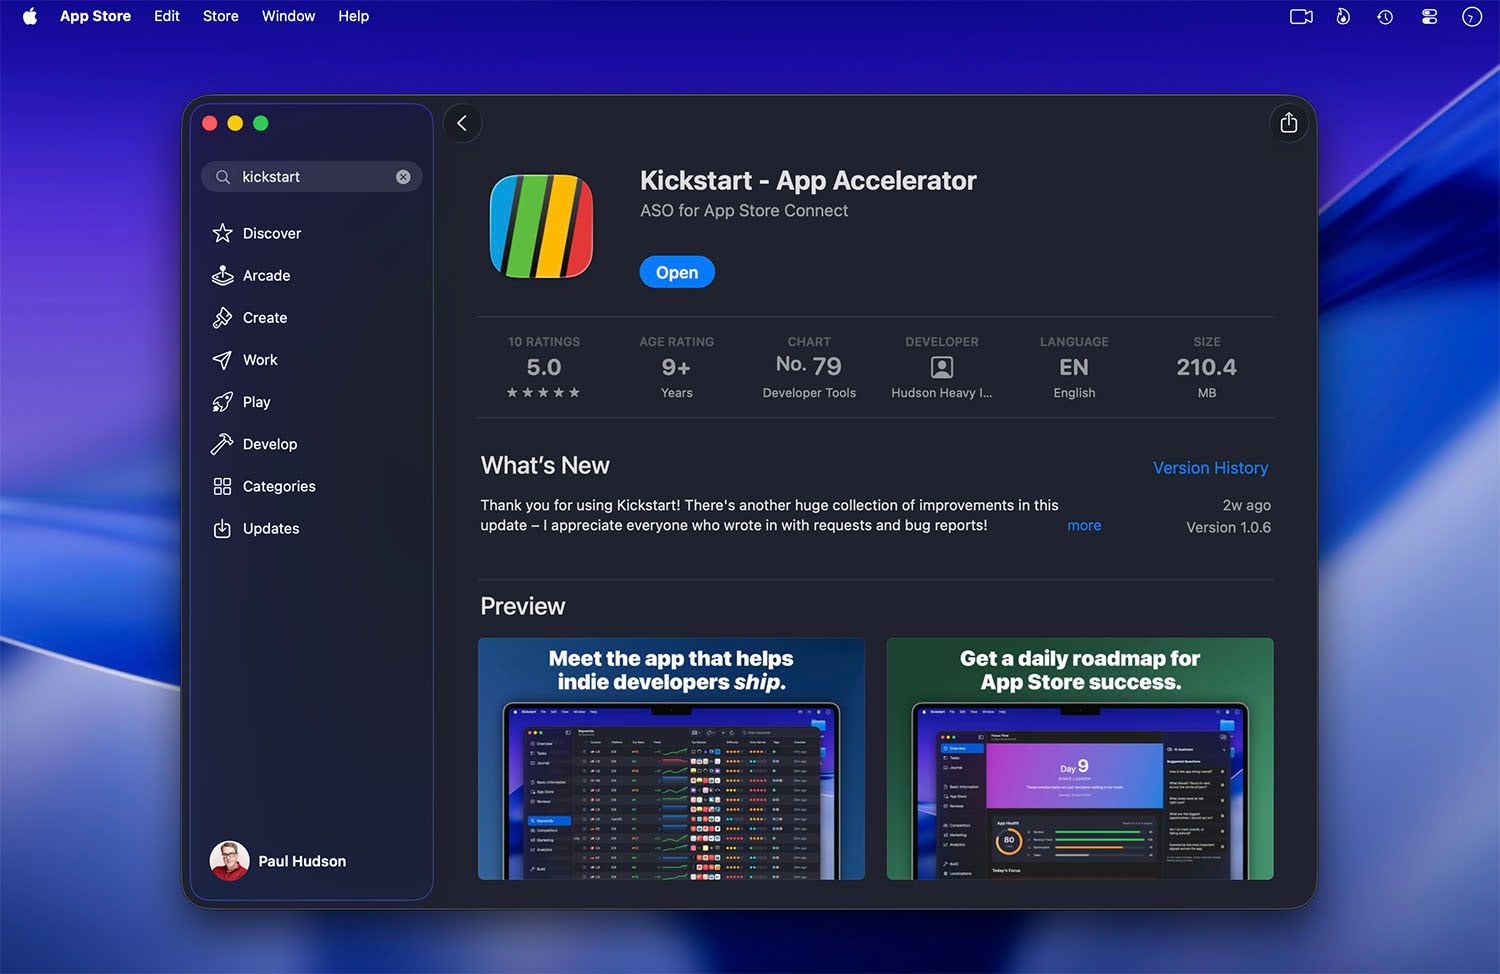Image resolution: width=1500 pixels, height=974 pixels.
Task: Click the five star rating row
Action: tap(543, 393)
